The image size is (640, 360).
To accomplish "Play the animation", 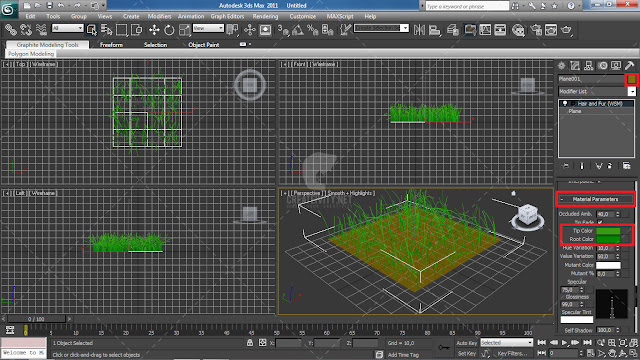I will tap(564, 343).
